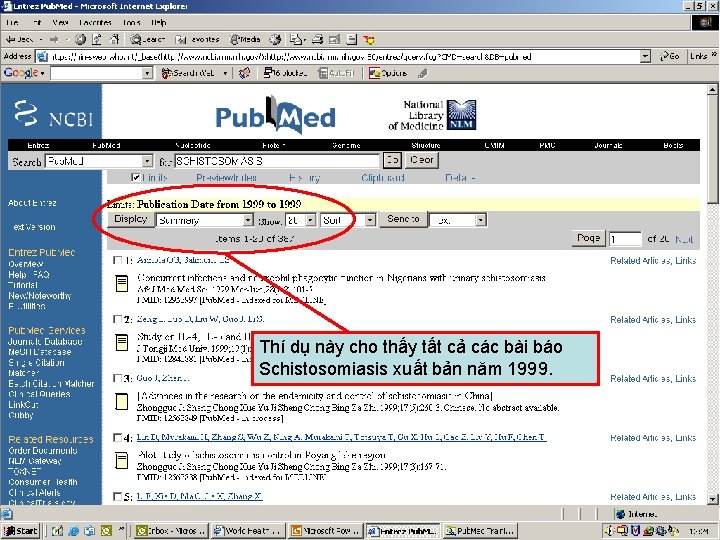Check the box for result 3
Screen dimensions: 720x540
(x=118, y=378)
